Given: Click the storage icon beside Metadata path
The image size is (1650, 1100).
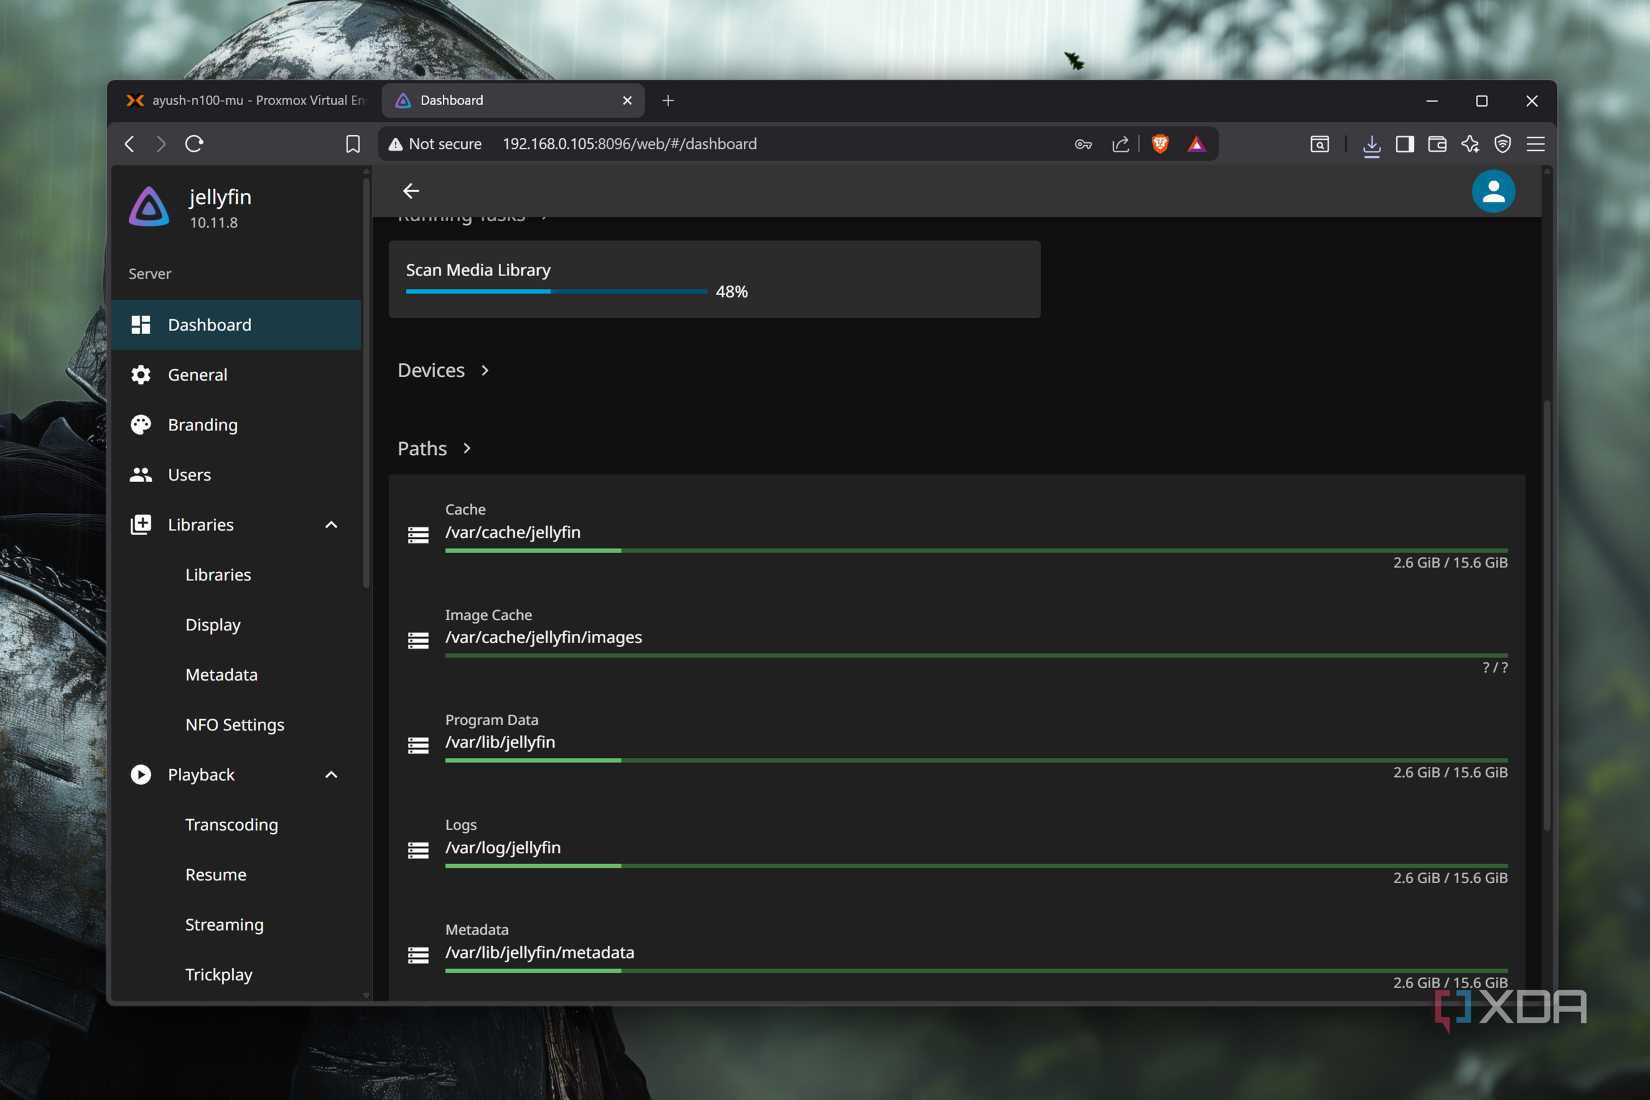Looking at the screenshot, I should coord(418,955).
